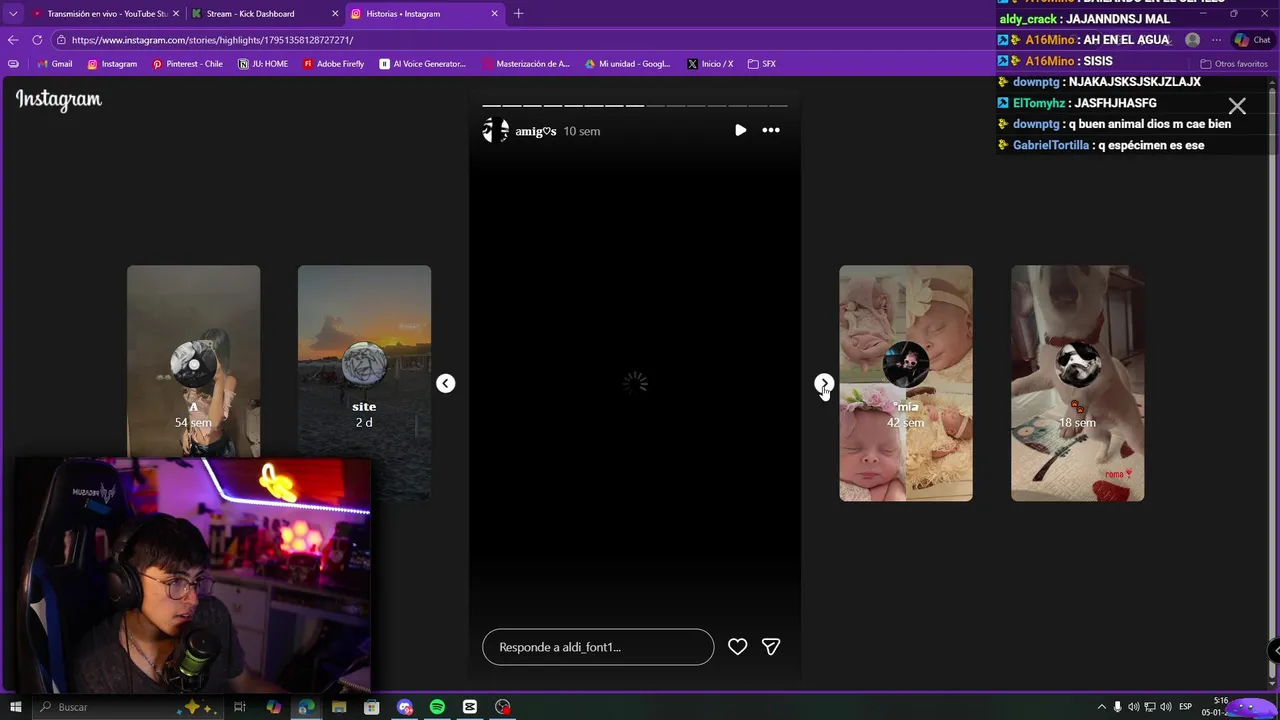
Task: Open the Instagram bookmark
Action: (112, 64)
